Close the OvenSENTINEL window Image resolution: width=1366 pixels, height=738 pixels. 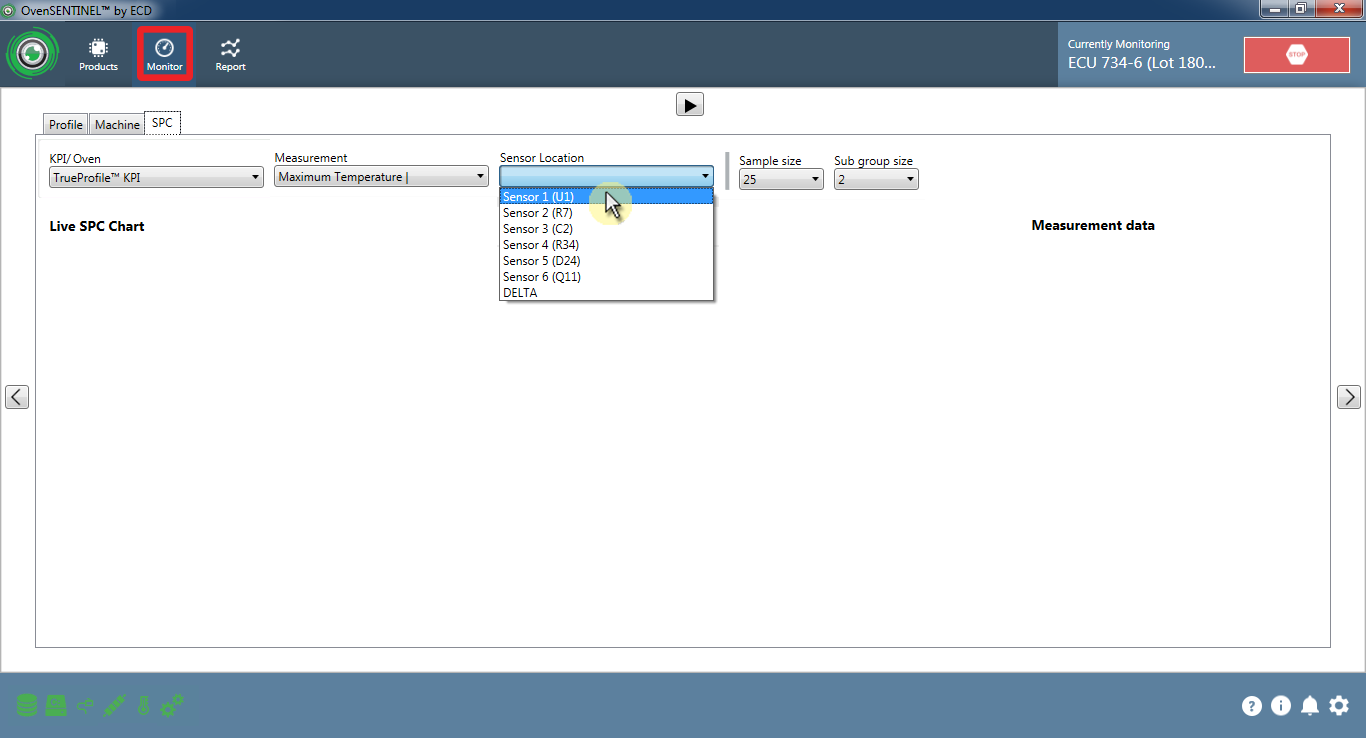[x=1339, y=8]
